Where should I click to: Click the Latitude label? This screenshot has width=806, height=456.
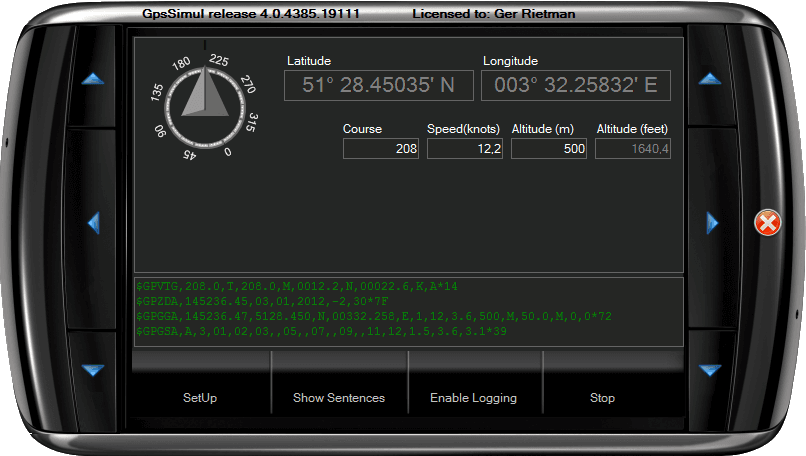[309, 61]
